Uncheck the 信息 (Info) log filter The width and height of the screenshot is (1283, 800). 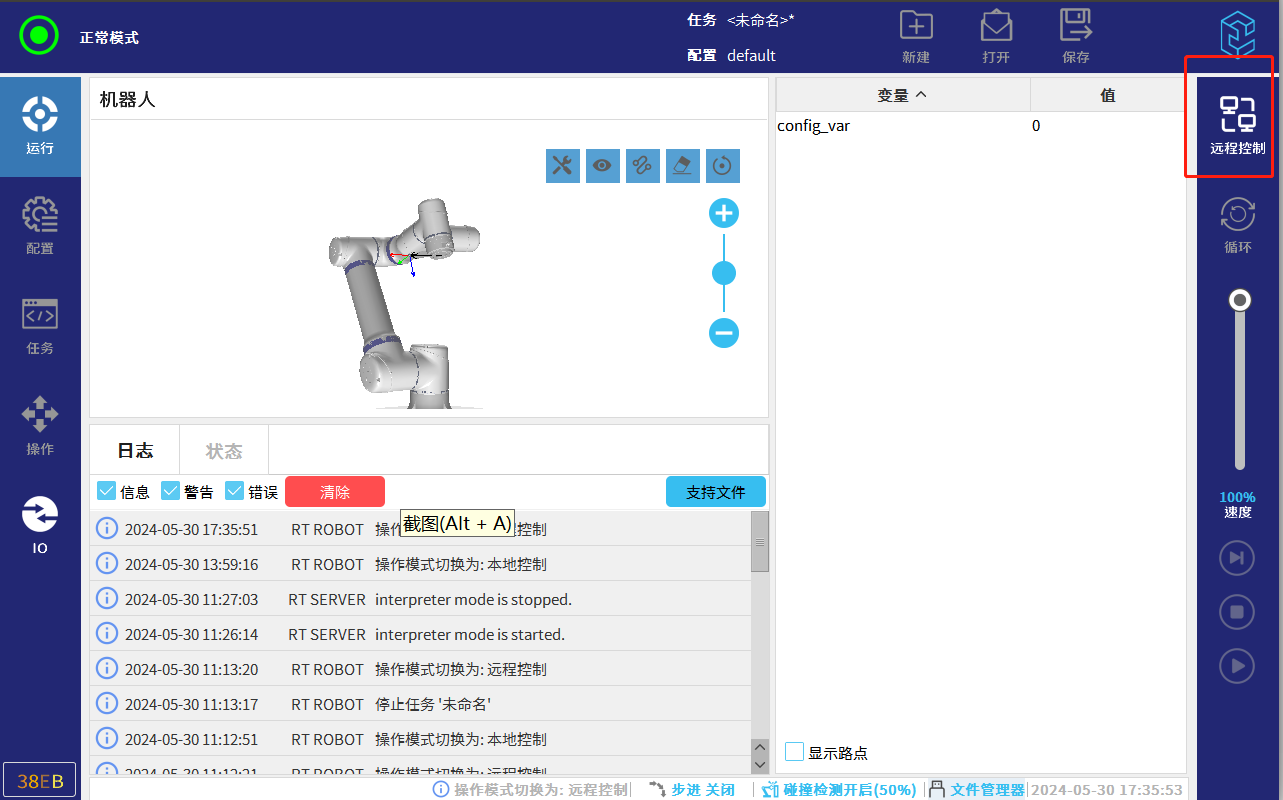click(x=107, y=491)
